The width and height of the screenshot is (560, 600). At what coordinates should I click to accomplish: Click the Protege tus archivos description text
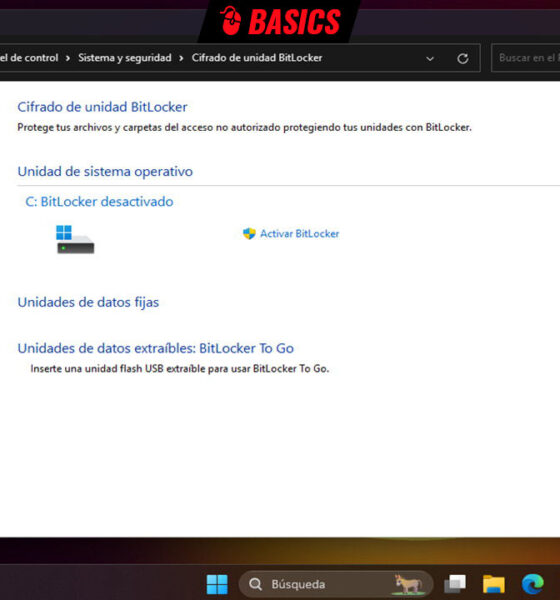click(245, 127)
